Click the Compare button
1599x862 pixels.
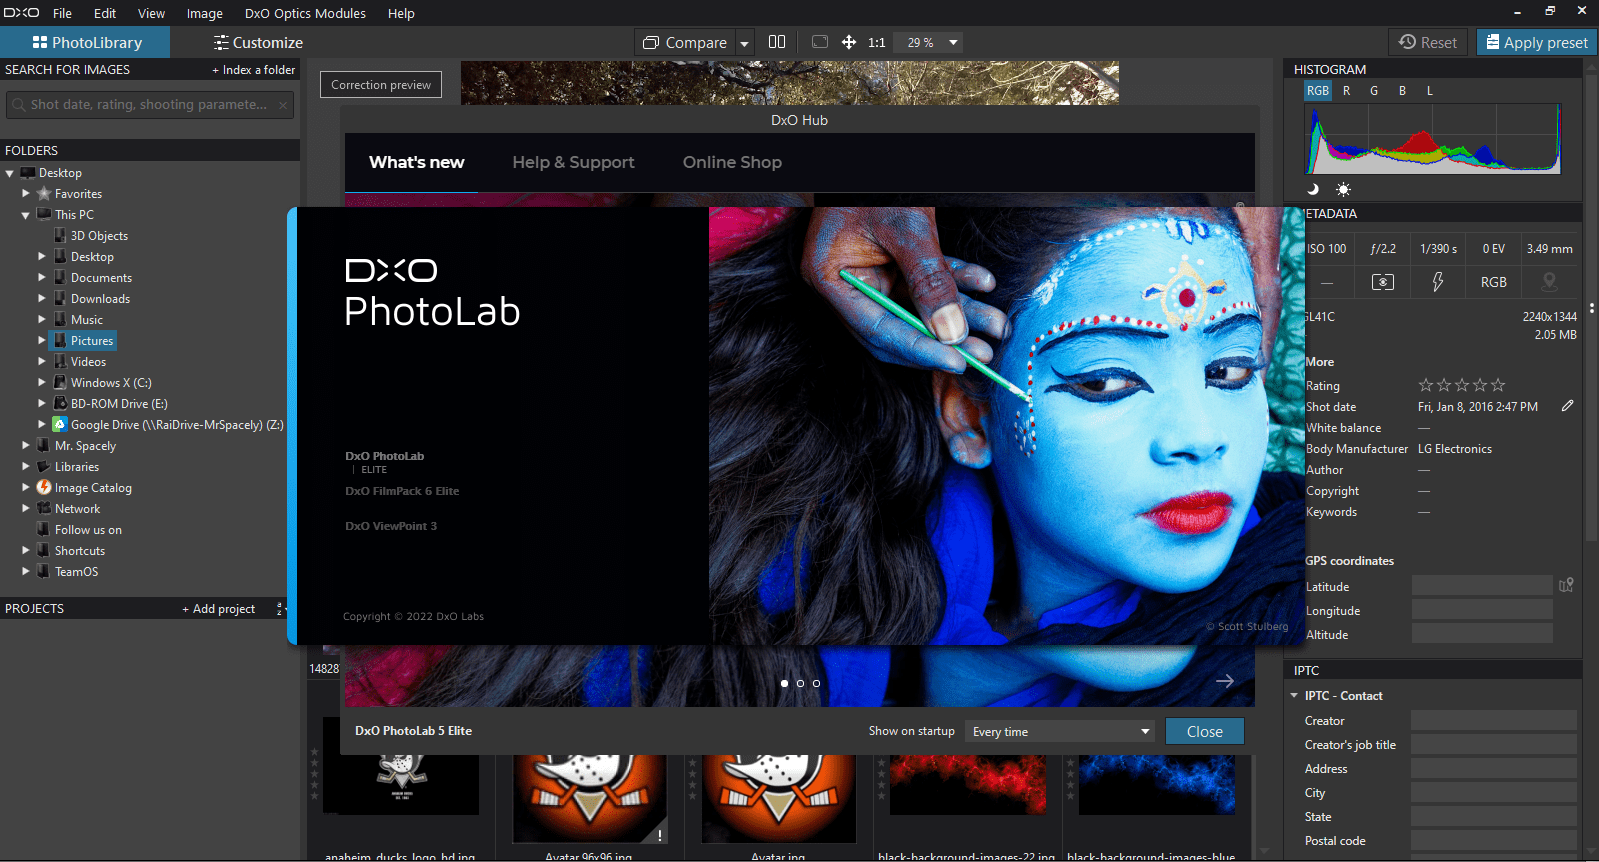pyautogui.click(x=685, y=42)
